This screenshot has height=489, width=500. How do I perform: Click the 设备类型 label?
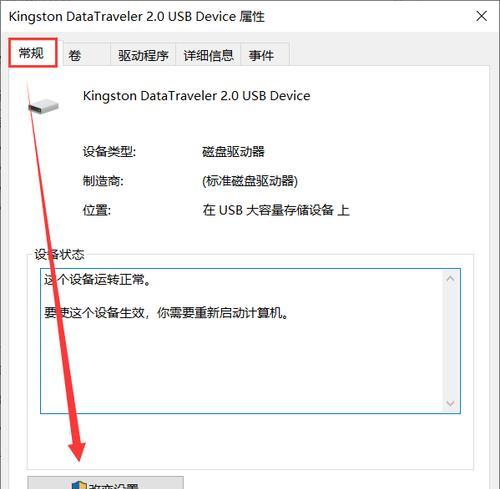click(109, 152)
